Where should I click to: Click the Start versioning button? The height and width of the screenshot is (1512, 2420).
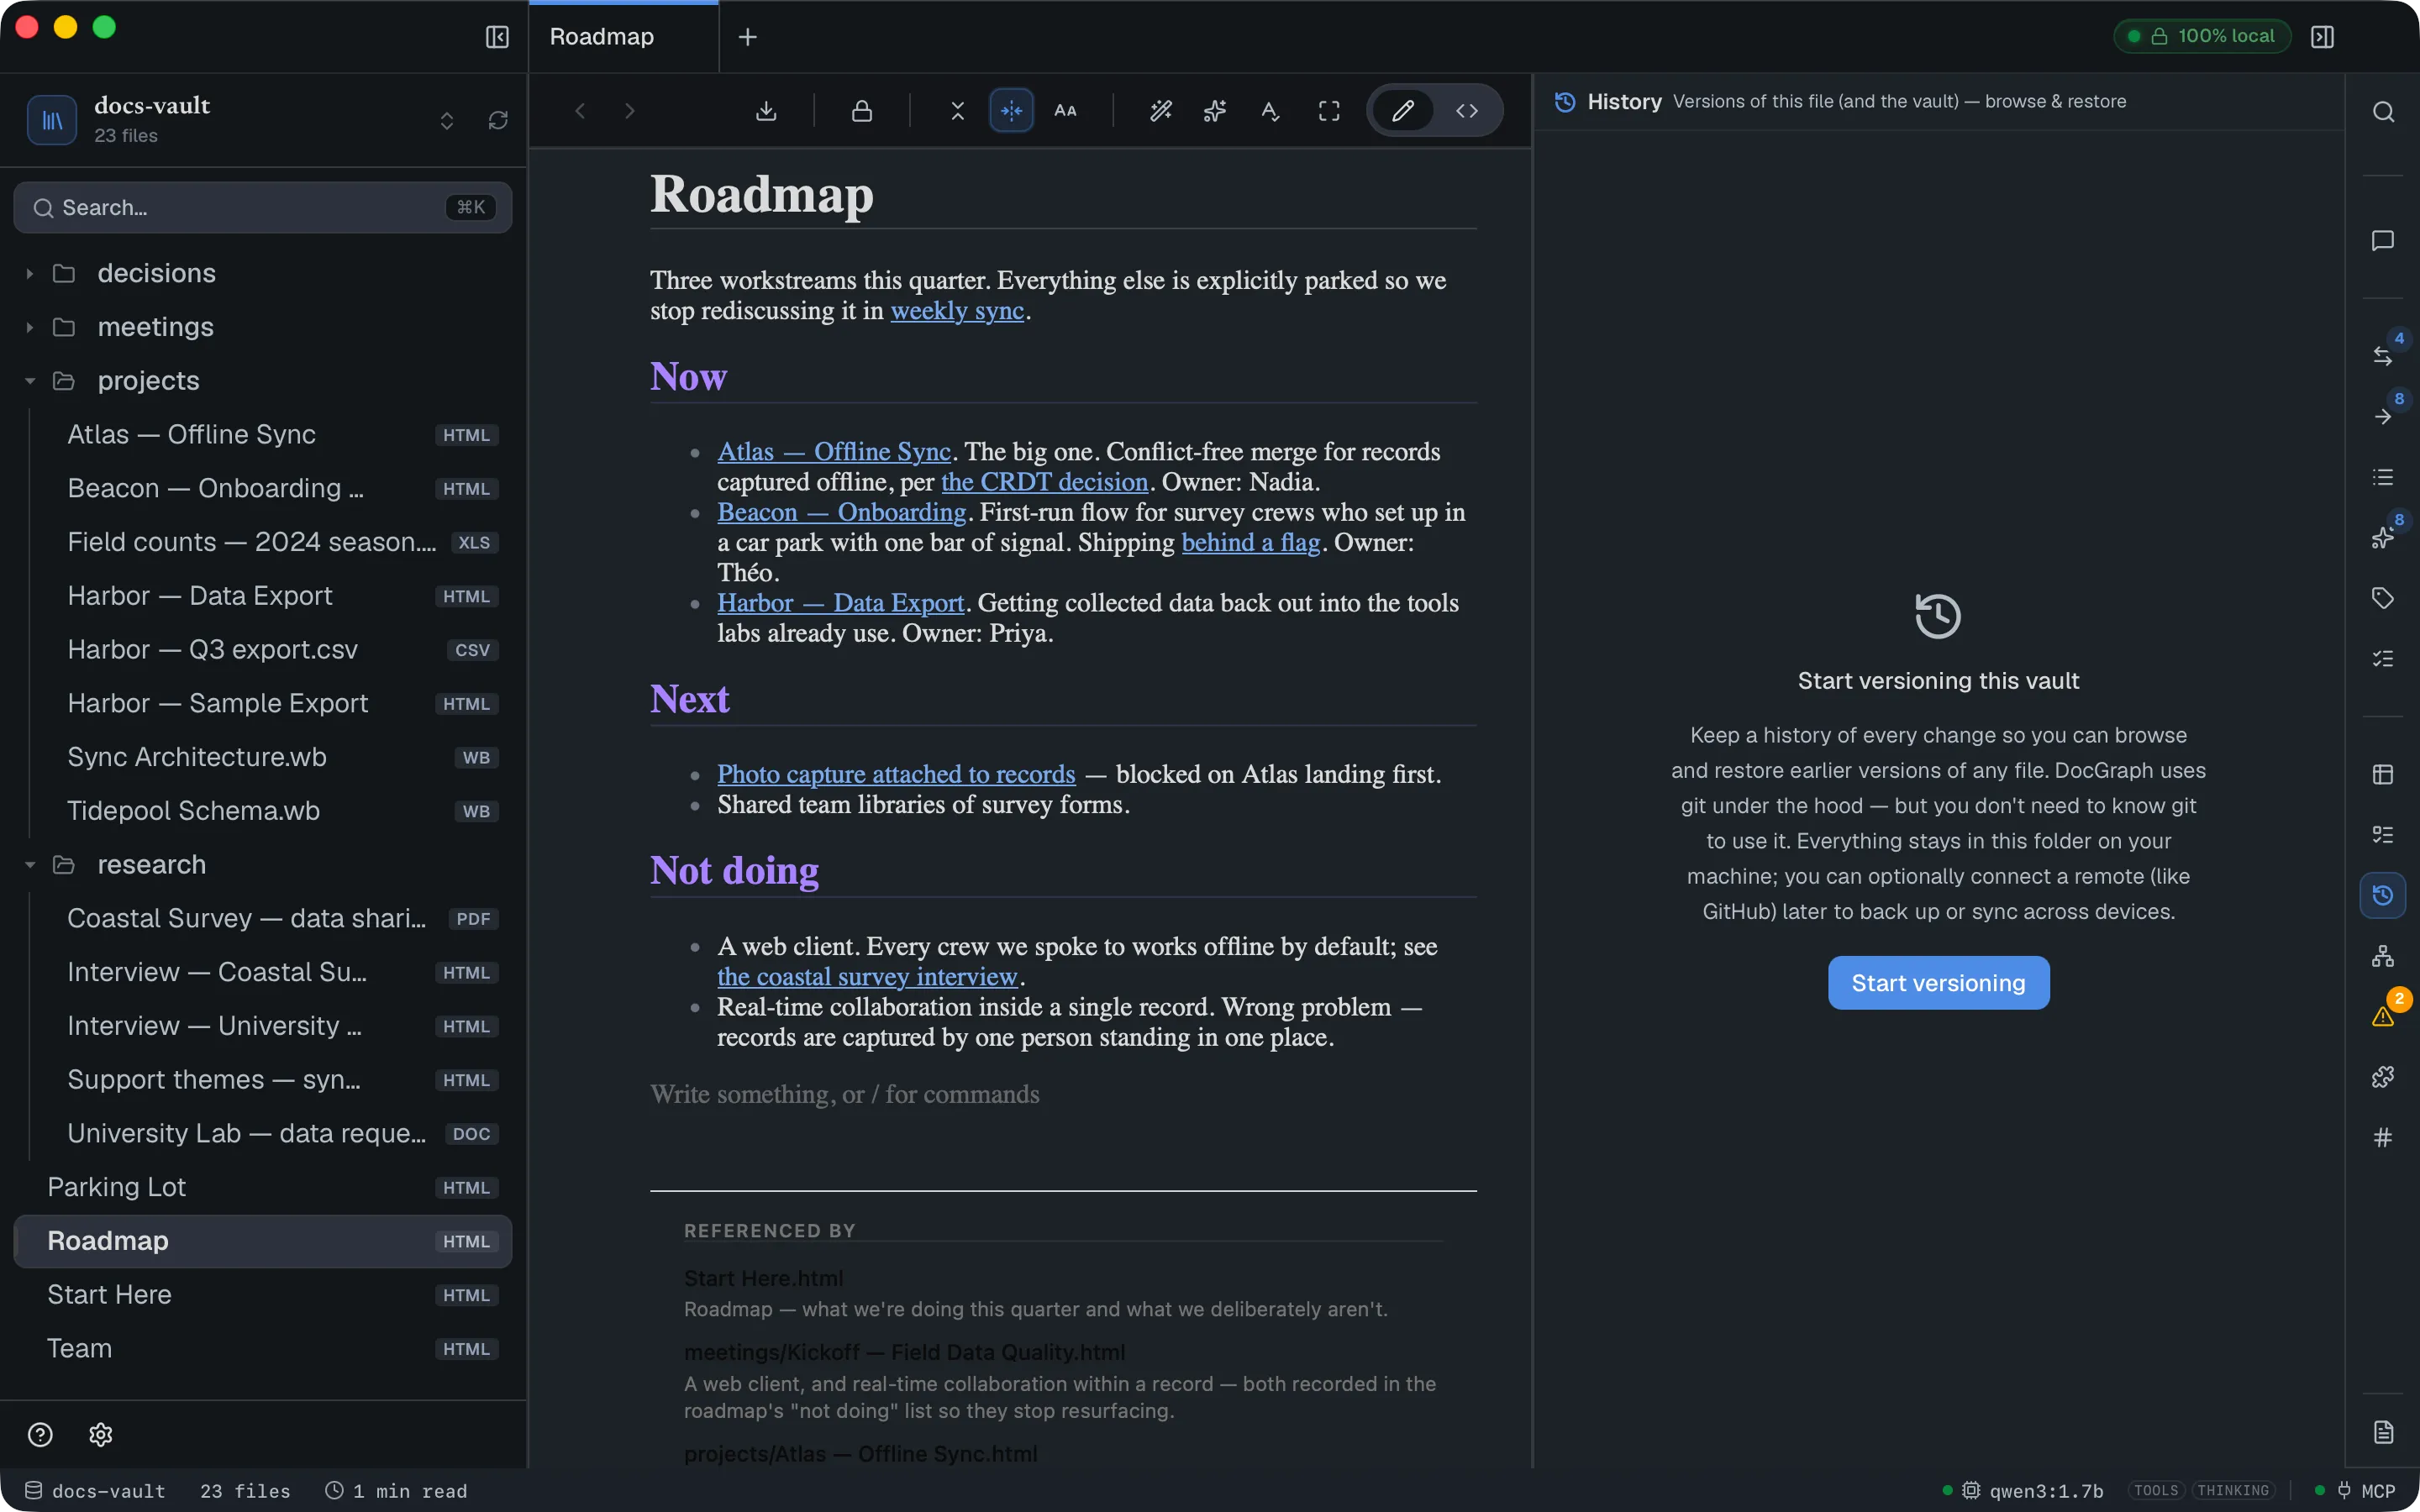click(1938, 983)
